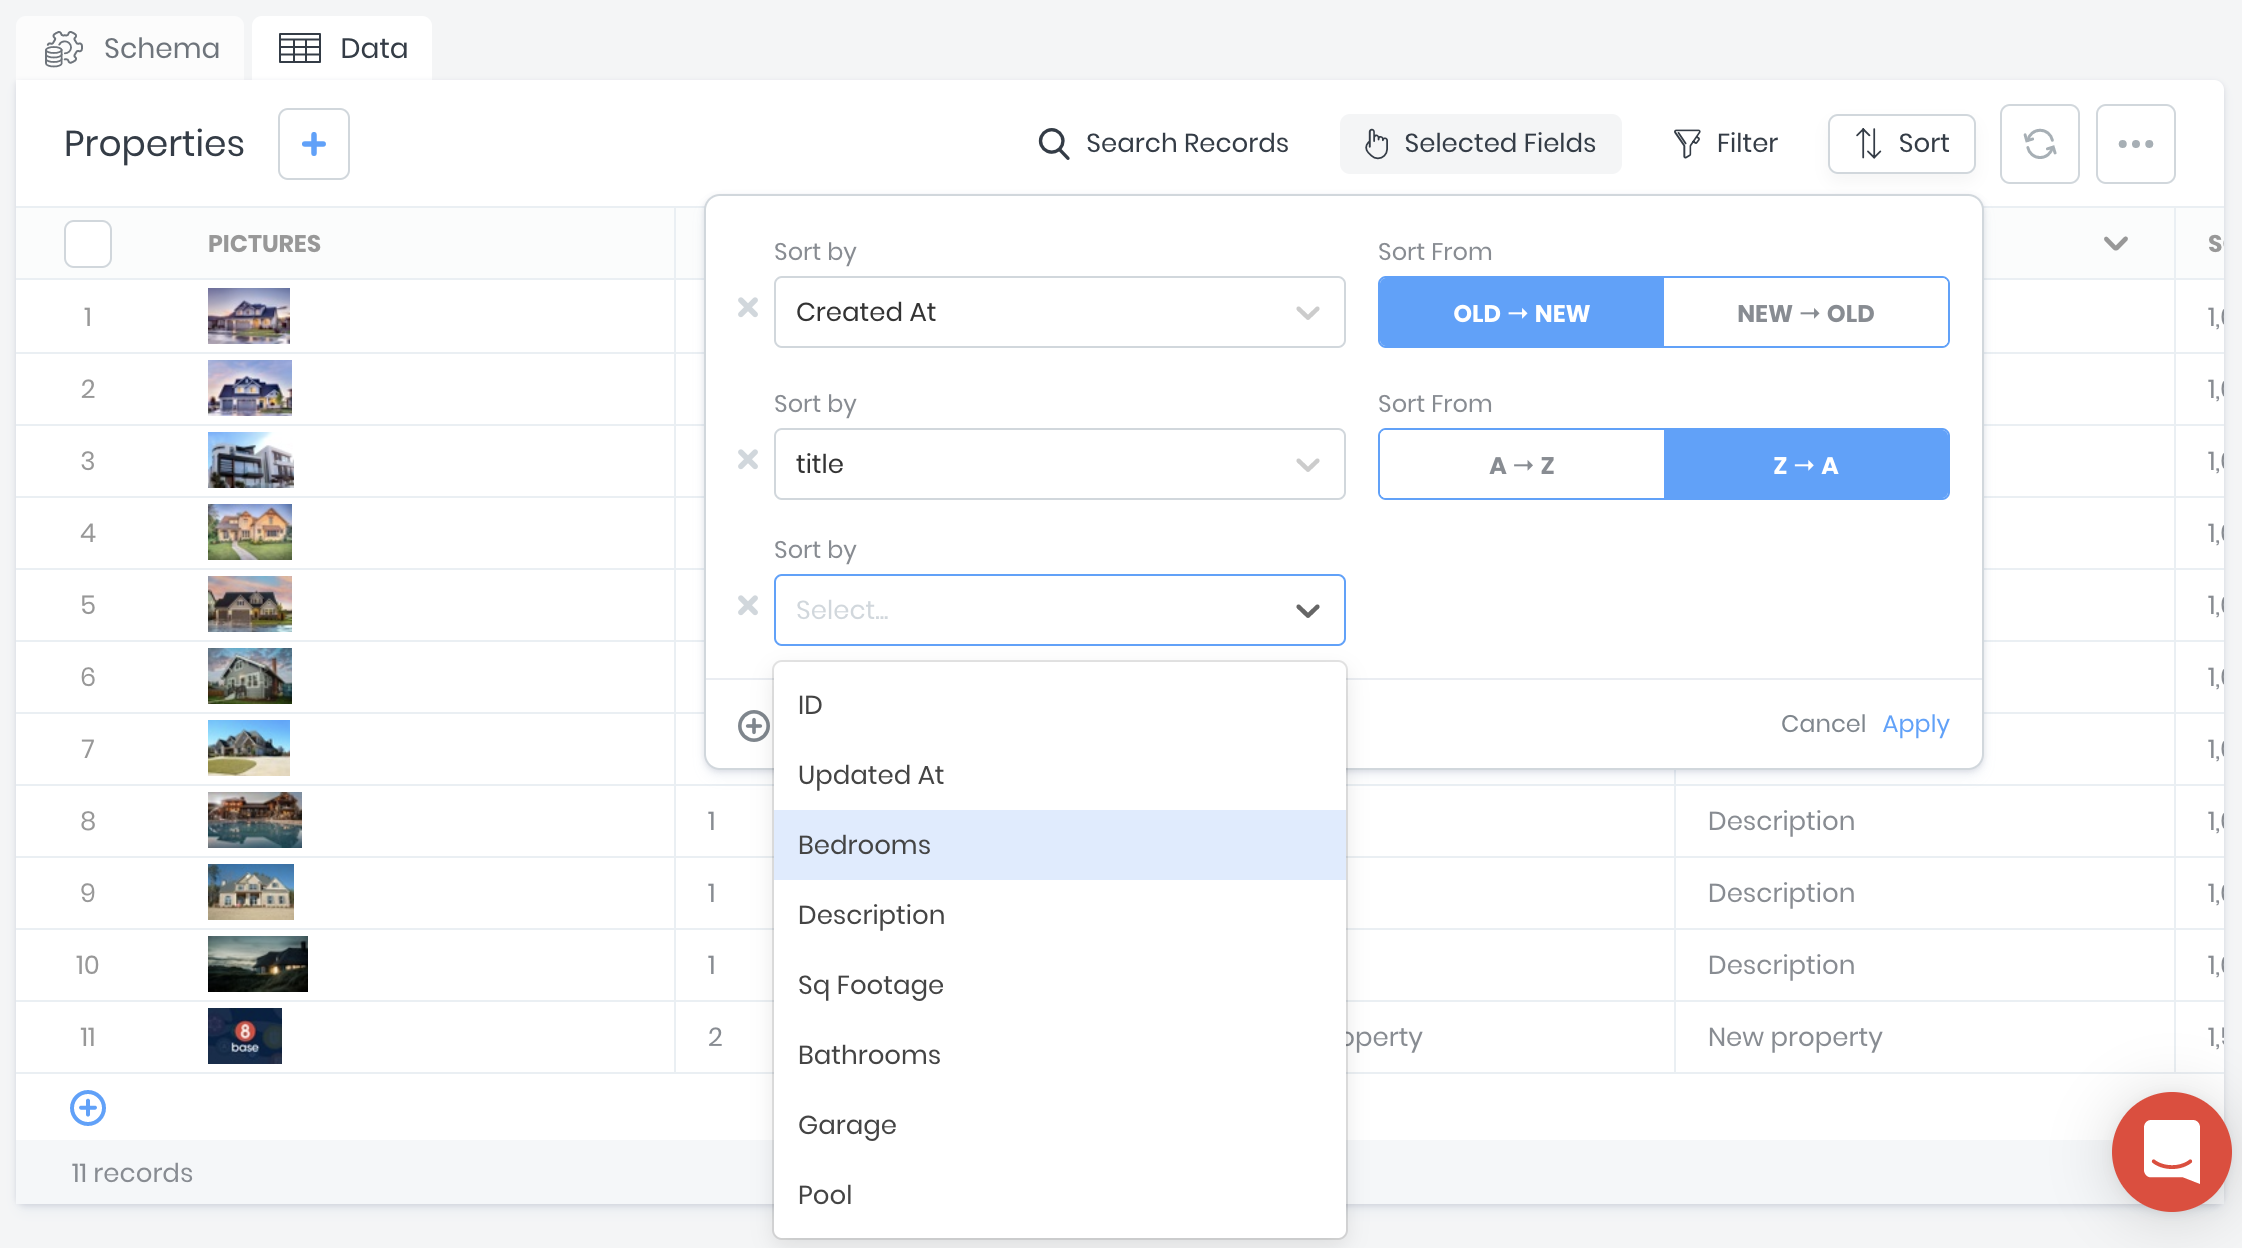This screenshot has height=1248, width=2242.
Task: Expand the title sort field dropdown
Action: 1059,464
